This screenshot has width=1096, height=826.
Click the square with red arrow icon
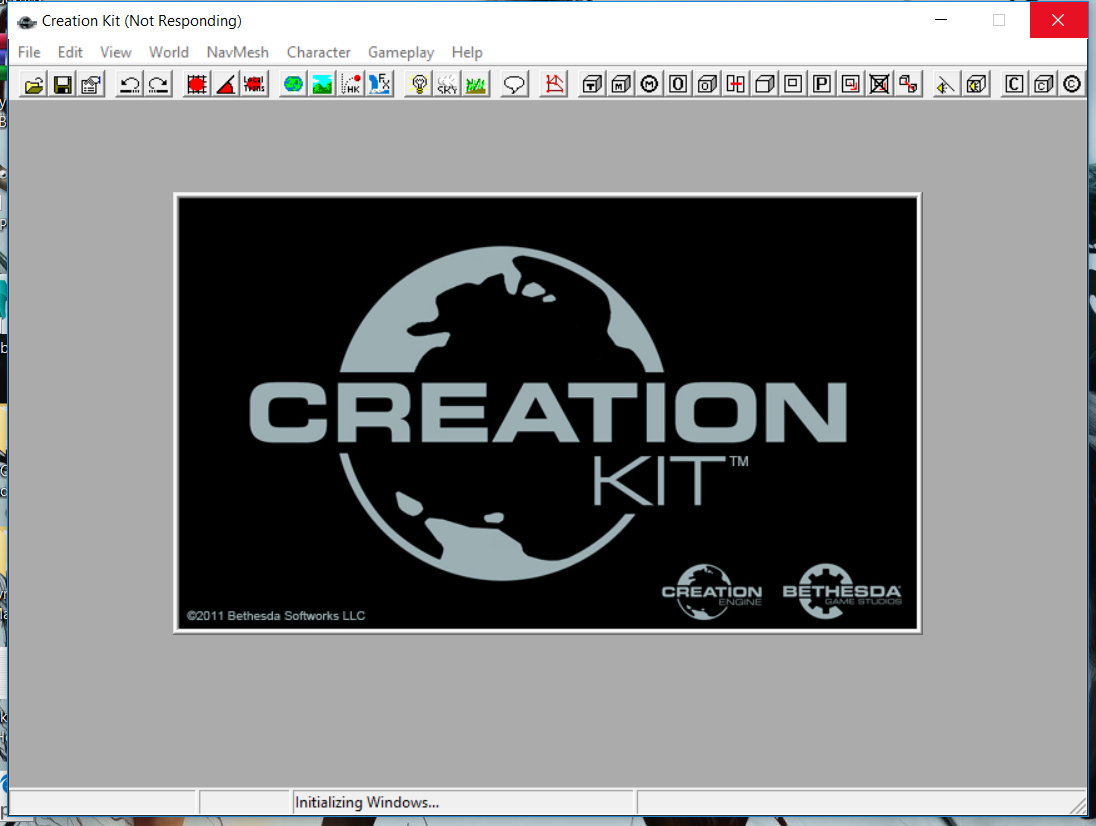point(851,85)
